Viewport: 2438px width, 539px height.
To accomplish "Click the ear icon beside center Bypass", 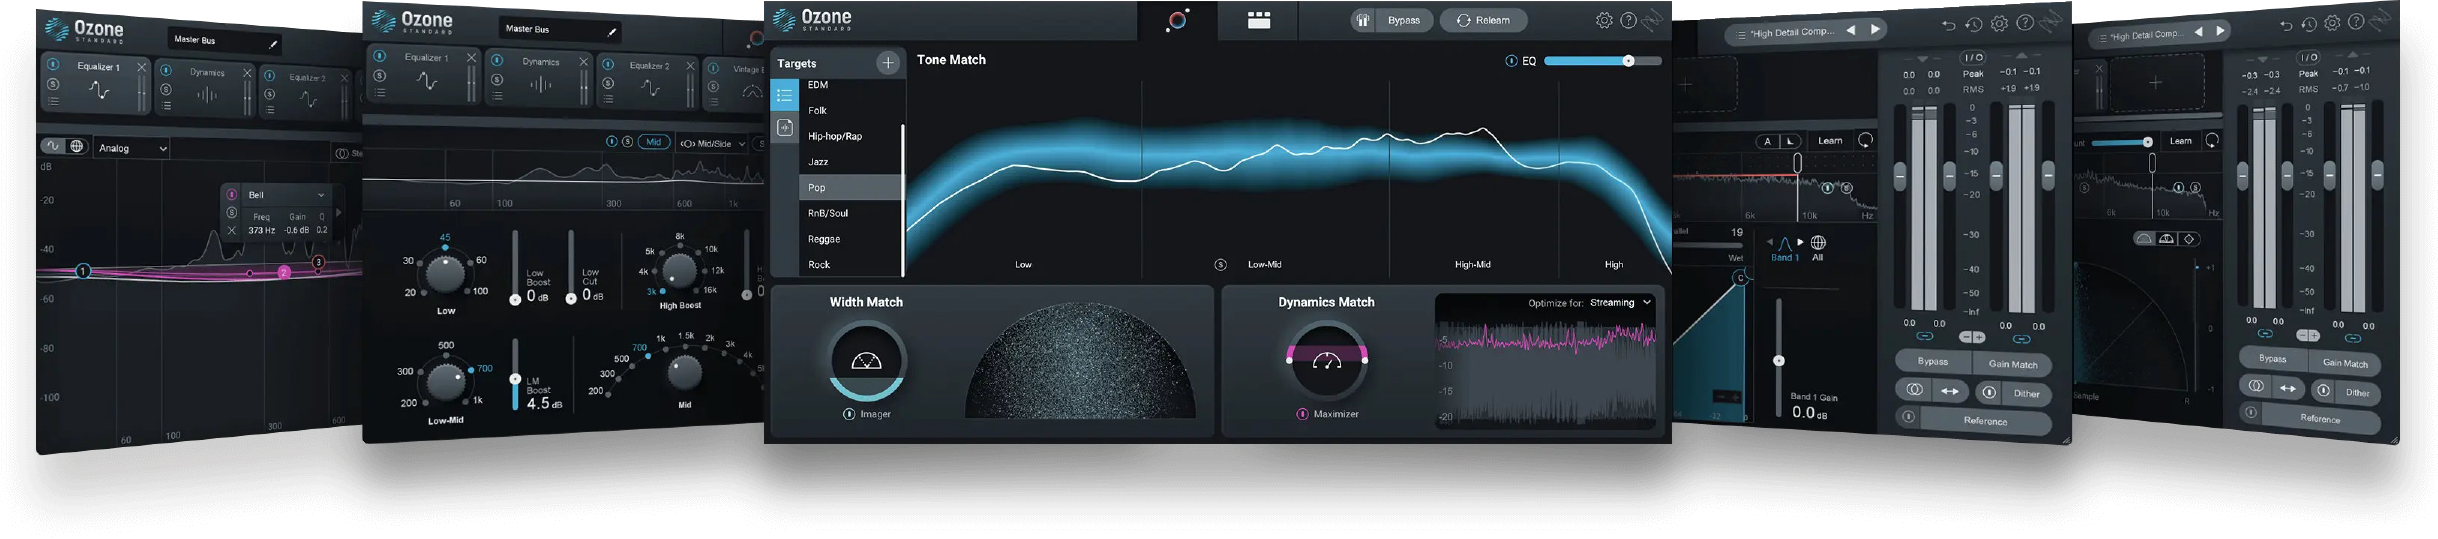I will [1362, 20].
